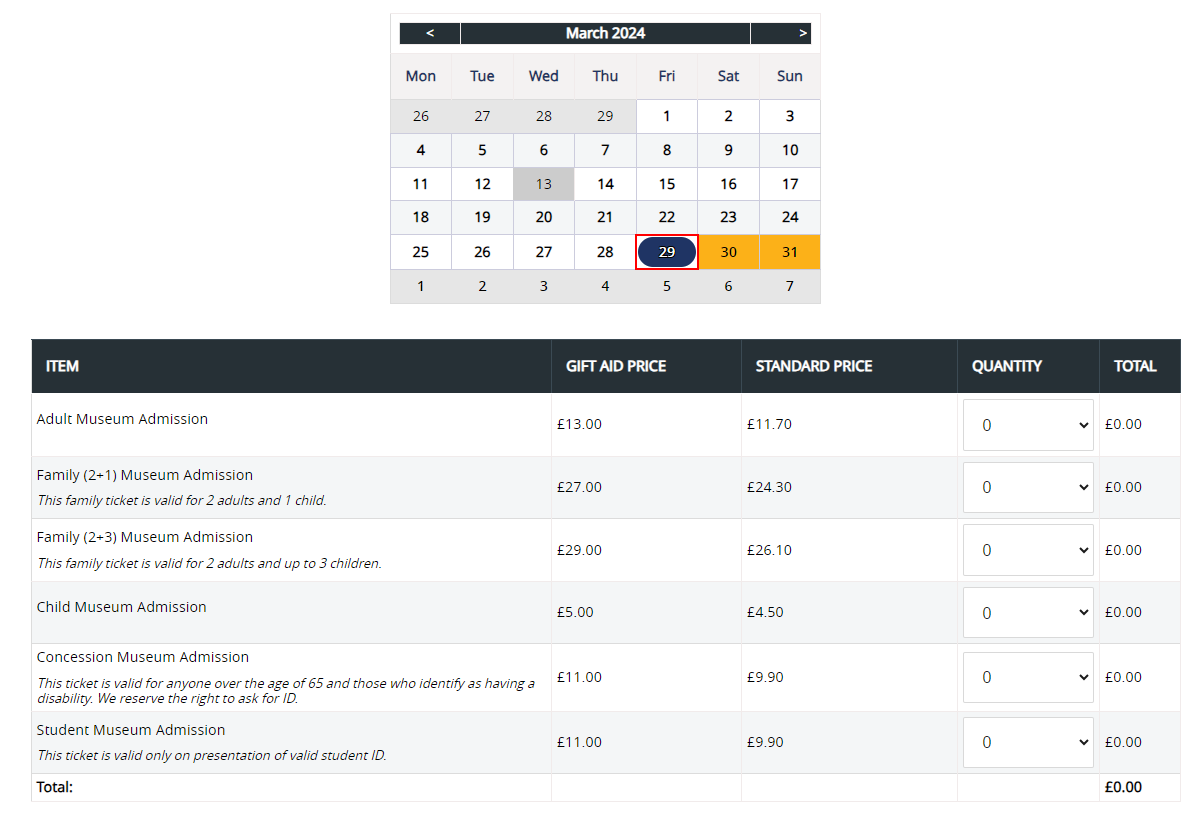The image size is (1202, 822).
Task: Open Adult Museum Admission quantity dropdown
Action: point(1027,425)
